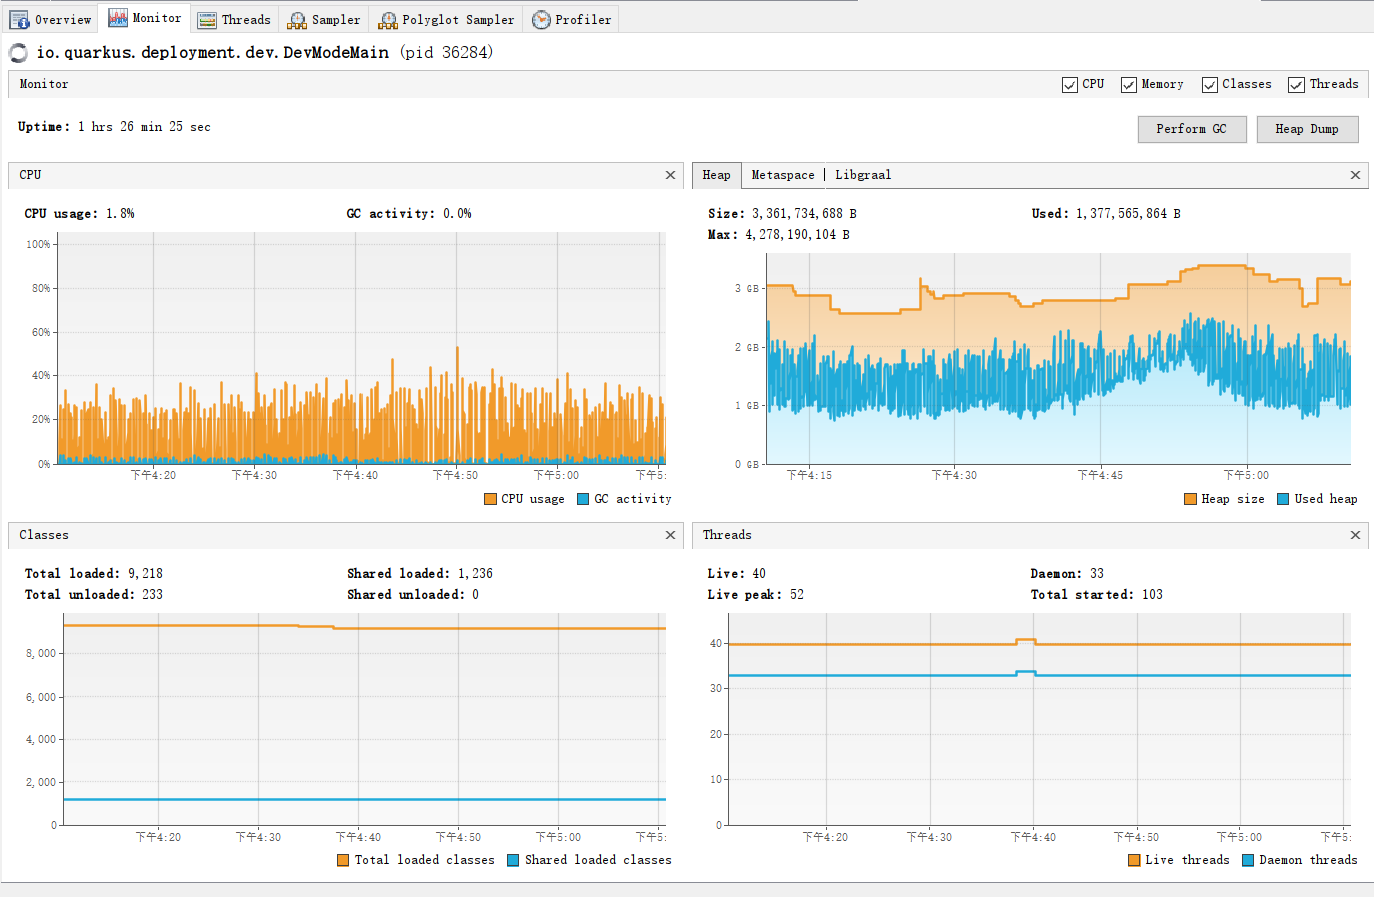Click the Profiler stopwatch icon

coord(541,20)
